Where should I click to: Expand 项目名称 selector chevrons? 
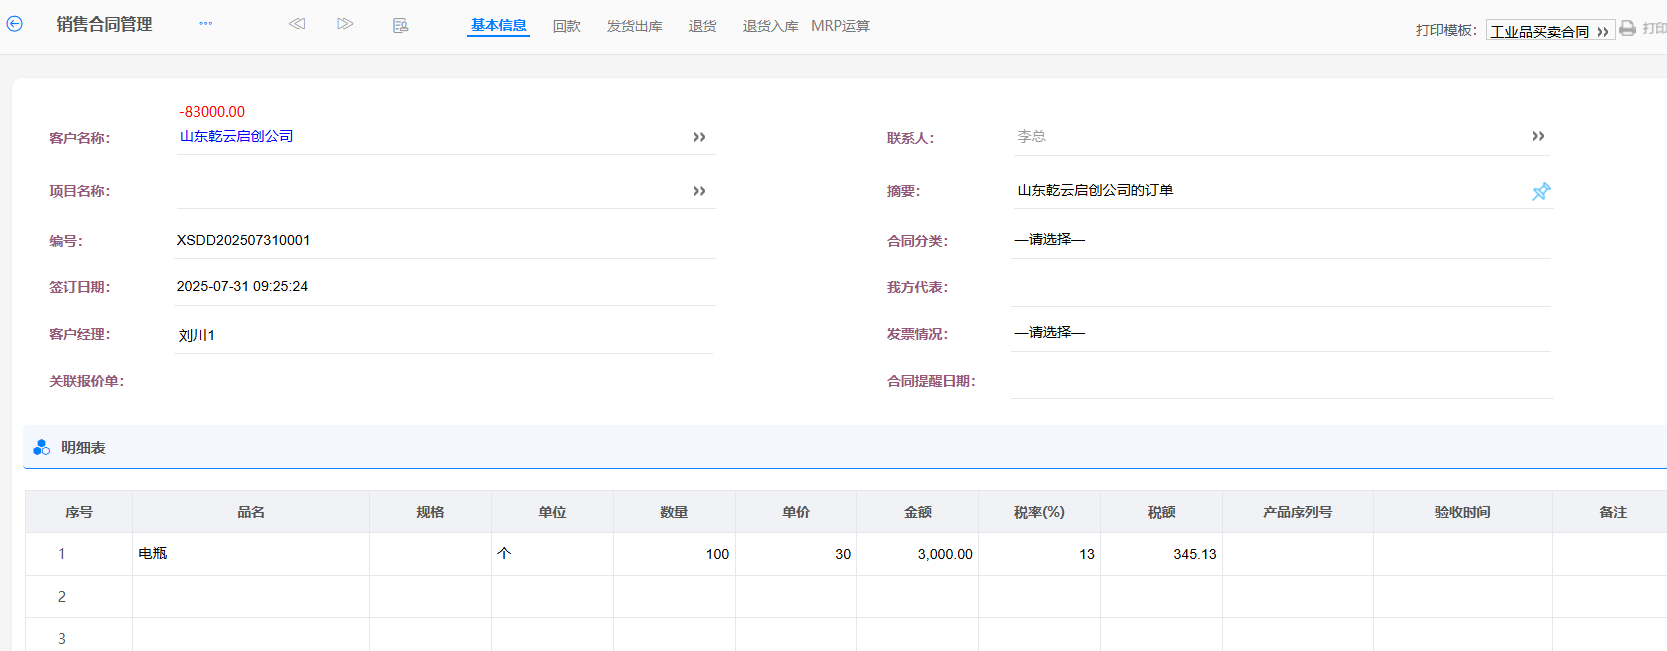point(699,191)
